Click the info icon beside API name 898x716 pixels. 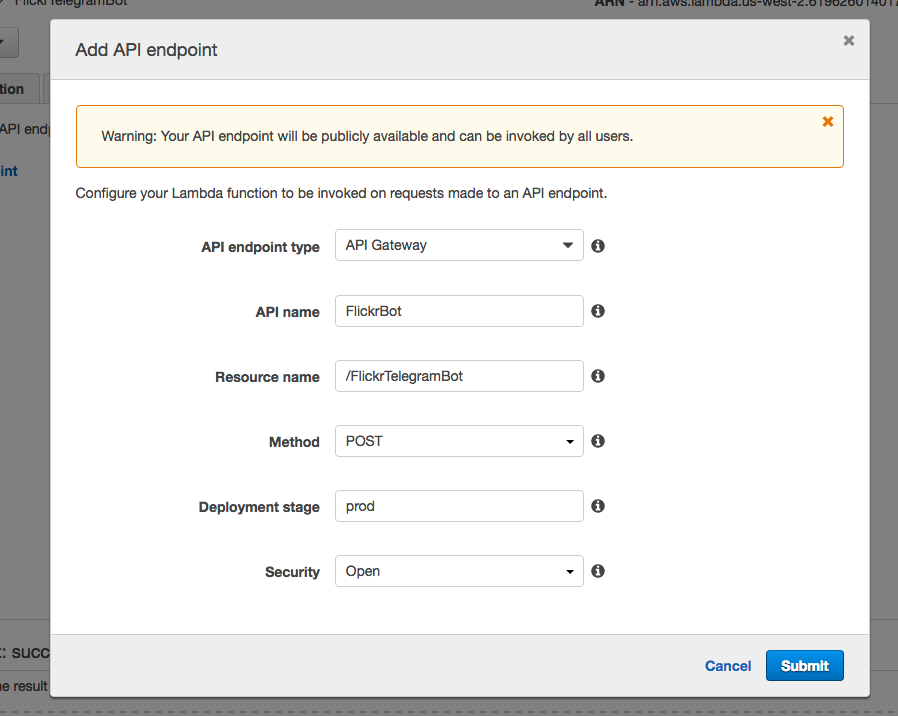[x=597, y=311]
